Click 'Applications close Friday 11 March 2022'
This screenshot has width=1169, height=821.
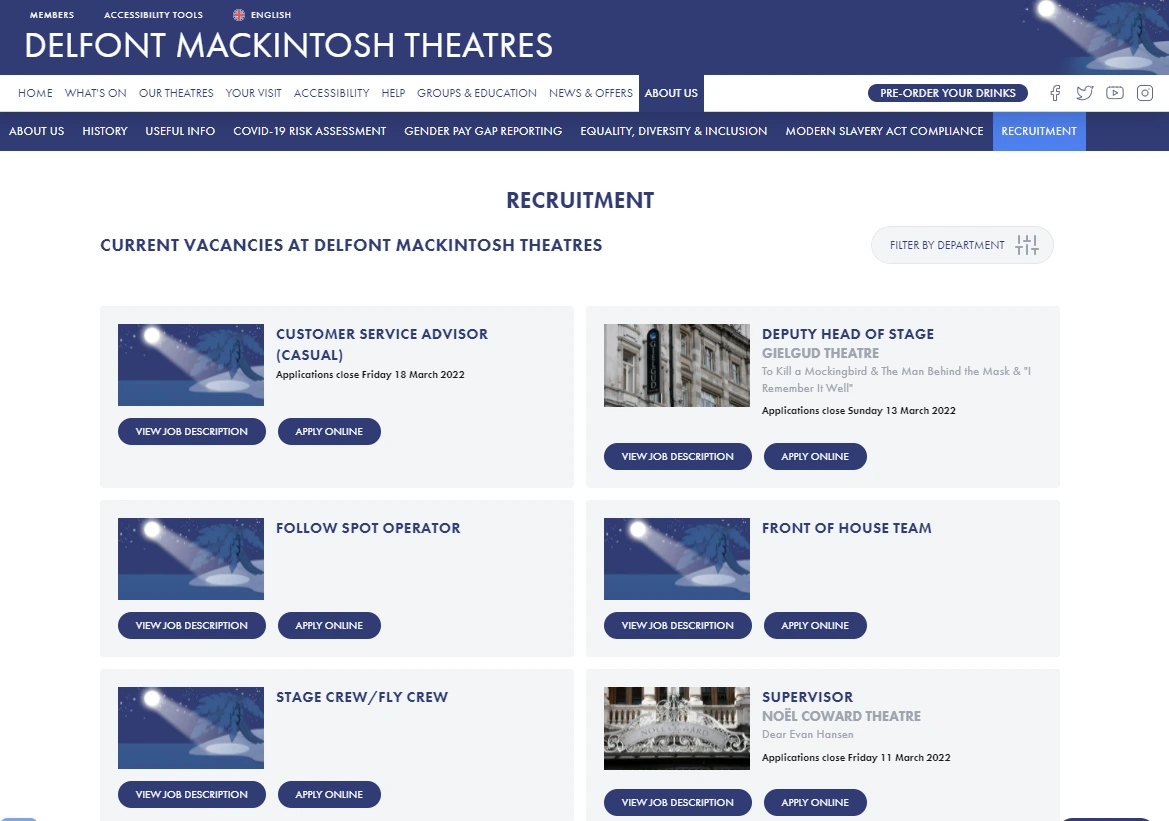[x=856, y=758]
